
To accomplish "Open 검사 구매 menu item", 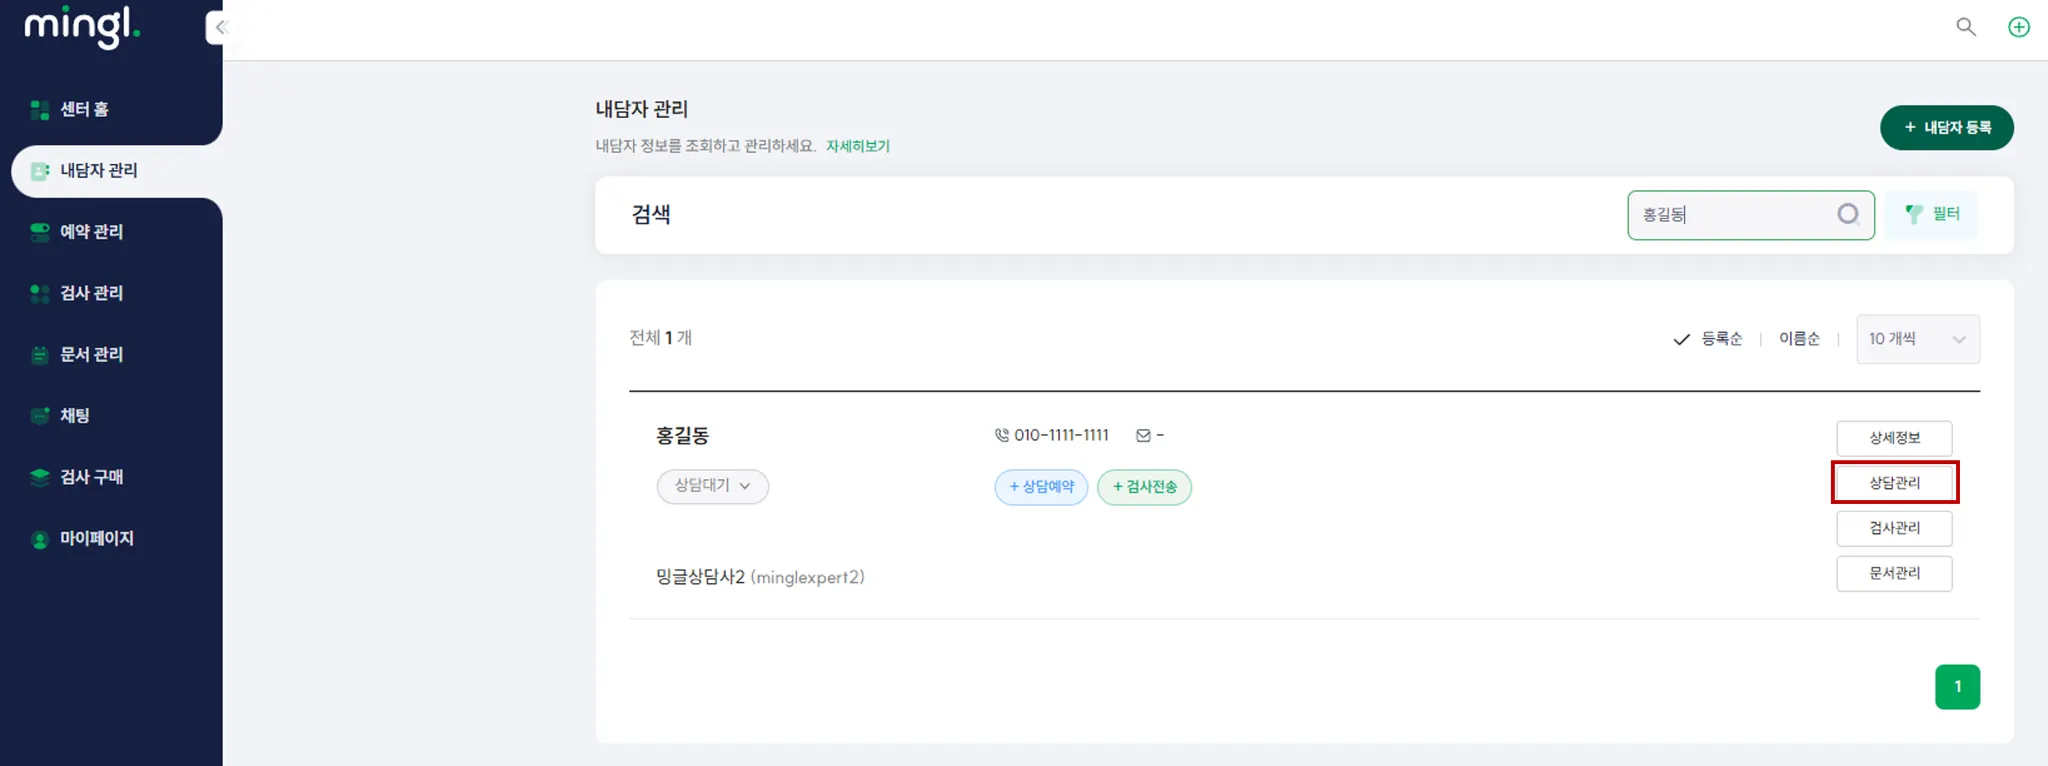I will click(x=91, y=477).
